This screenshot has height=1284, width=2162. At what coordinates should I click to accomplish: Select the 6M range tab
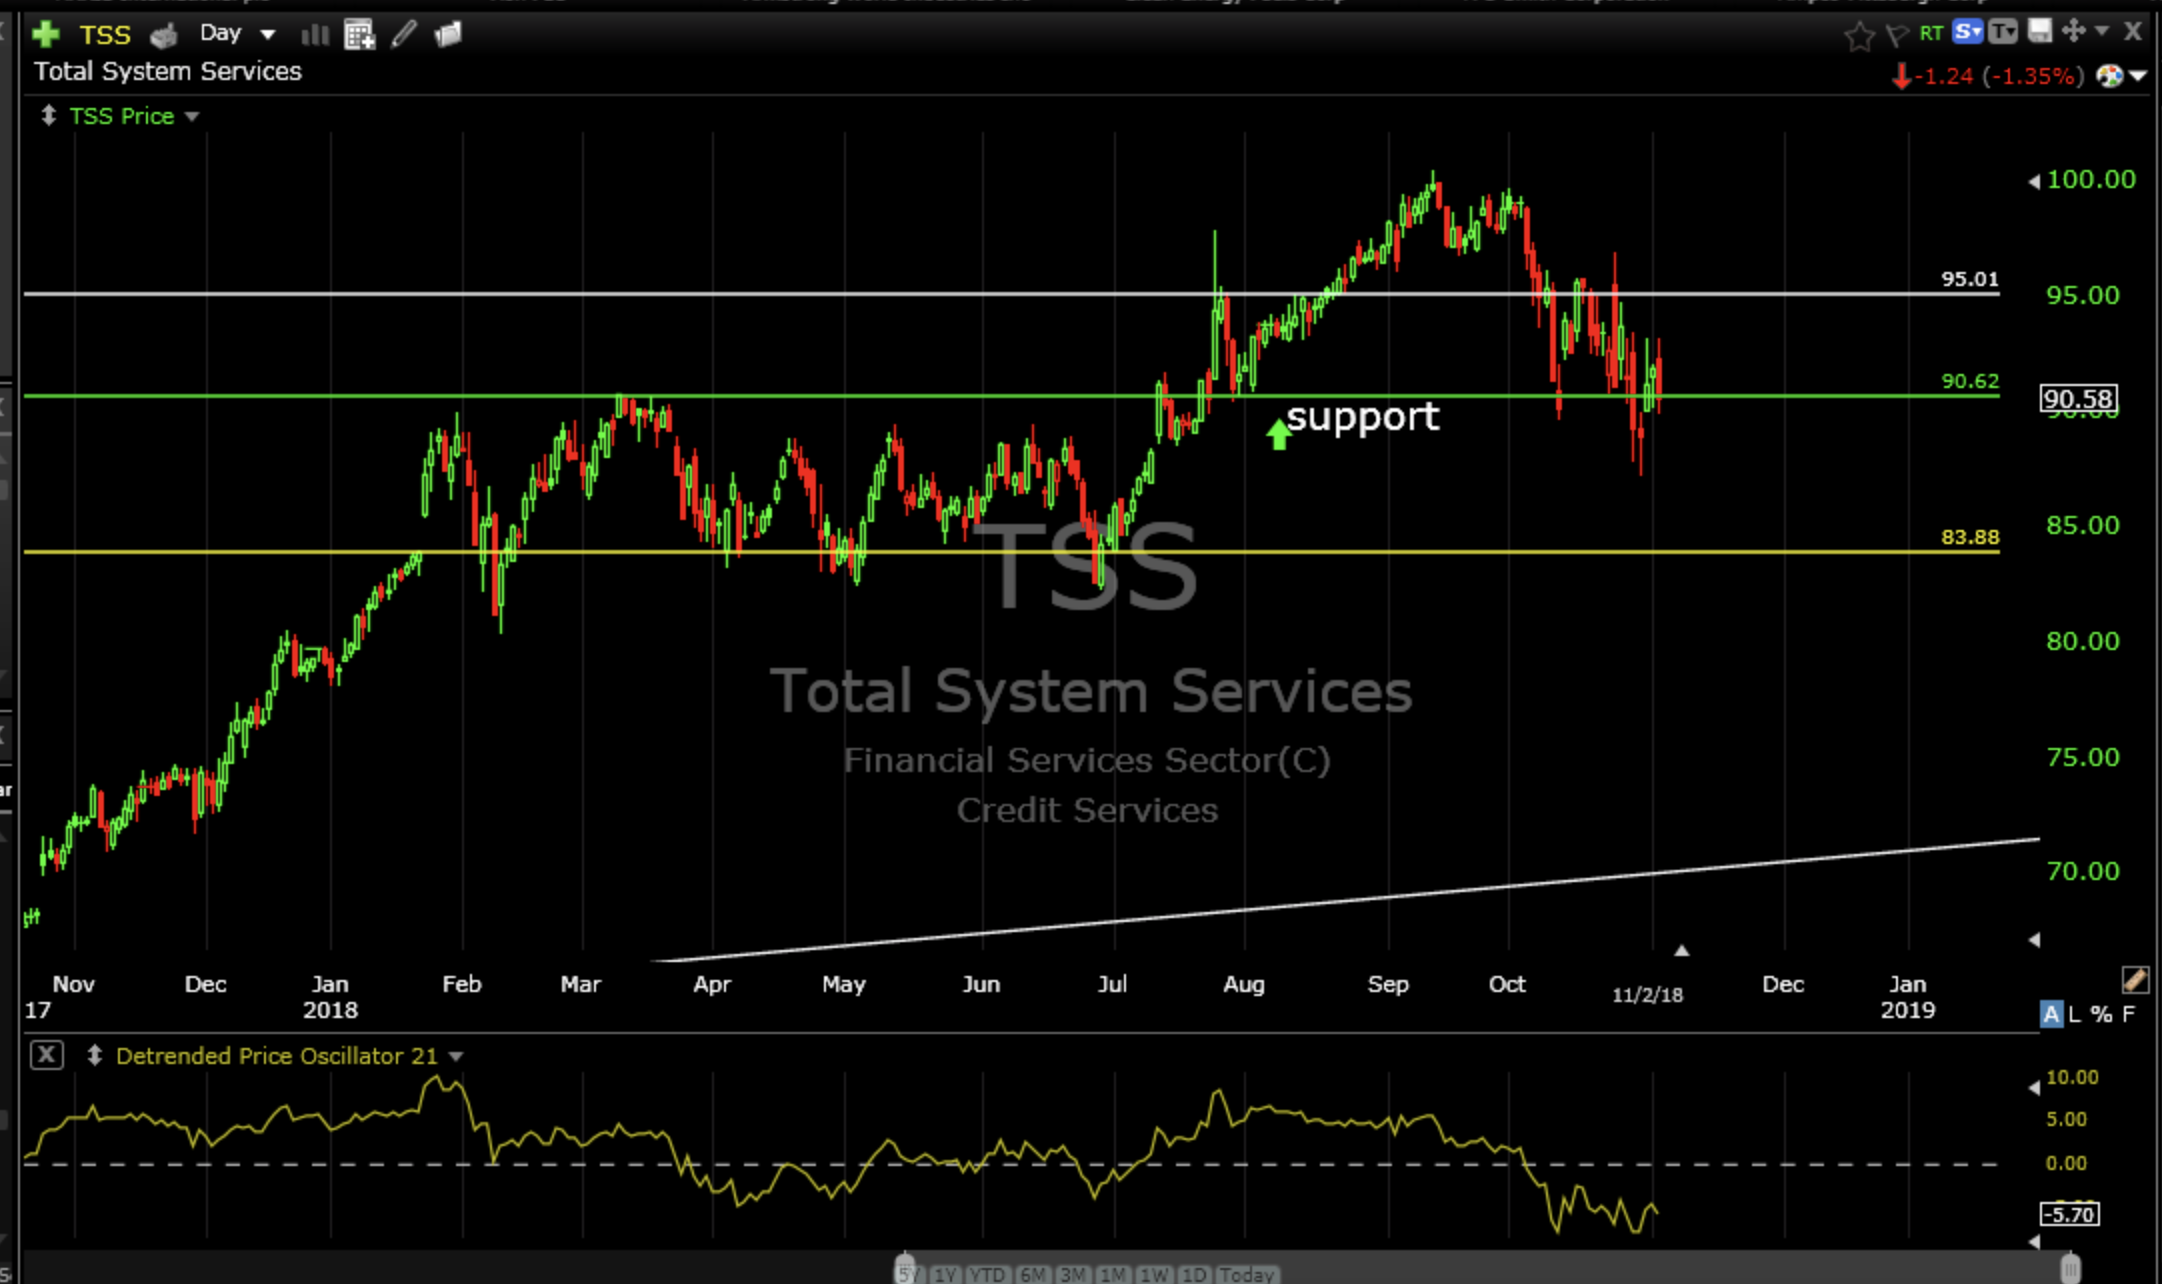[x=1032, y=1274]
